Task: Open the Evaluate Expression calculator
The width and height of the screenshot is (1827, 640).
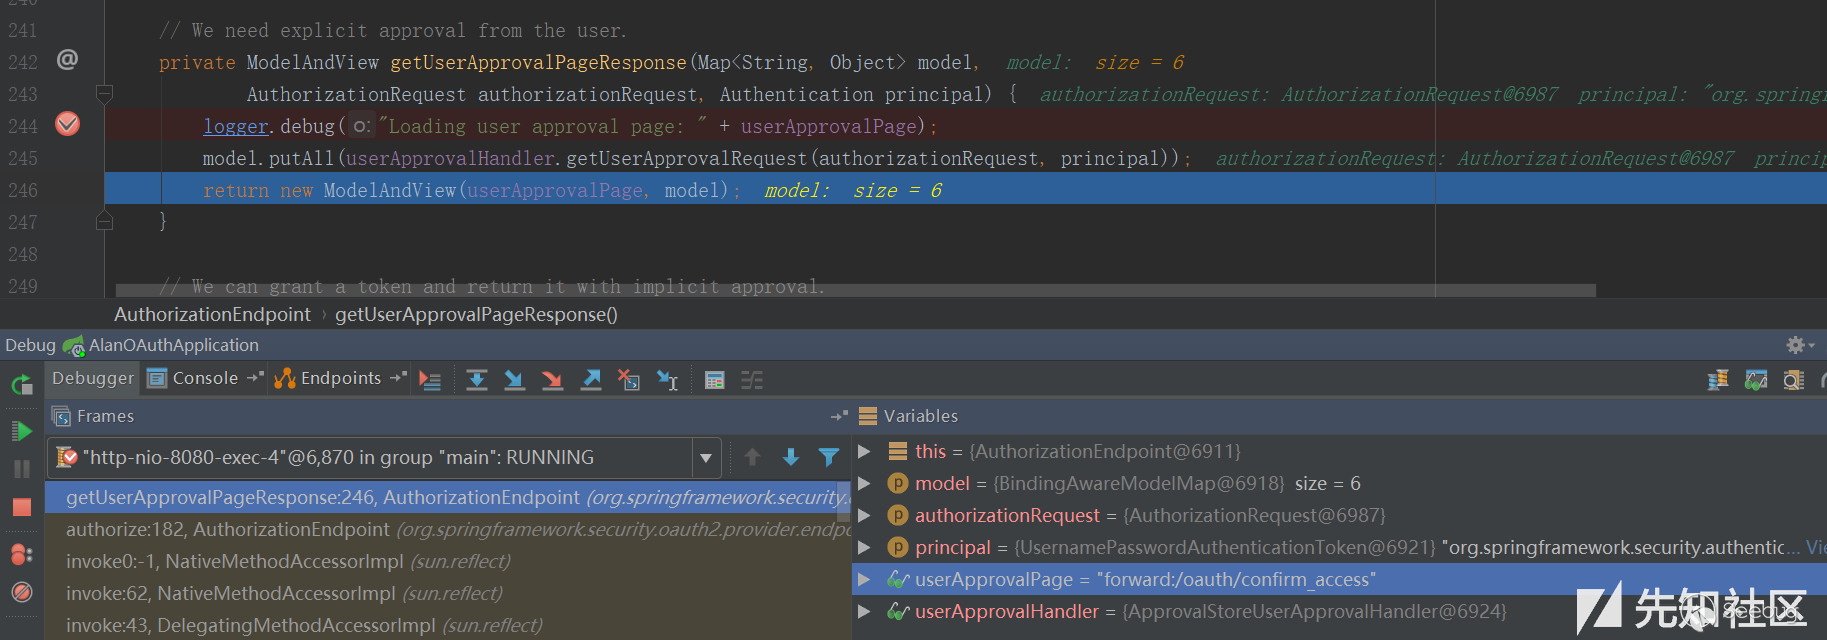Action: point(714,380)
